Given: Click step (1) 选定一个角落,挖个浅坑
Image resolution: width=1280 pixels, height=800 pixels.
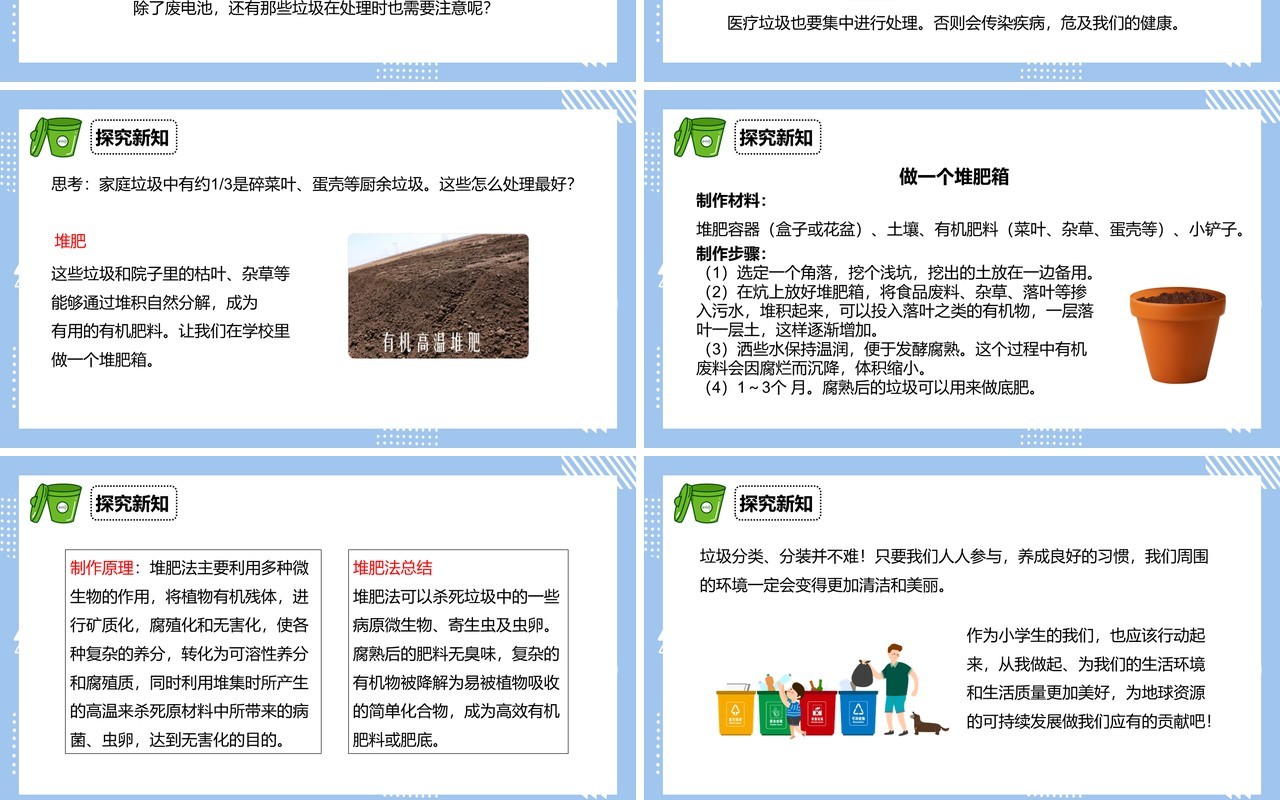Looking at the screenshot, I should (897, 272).
